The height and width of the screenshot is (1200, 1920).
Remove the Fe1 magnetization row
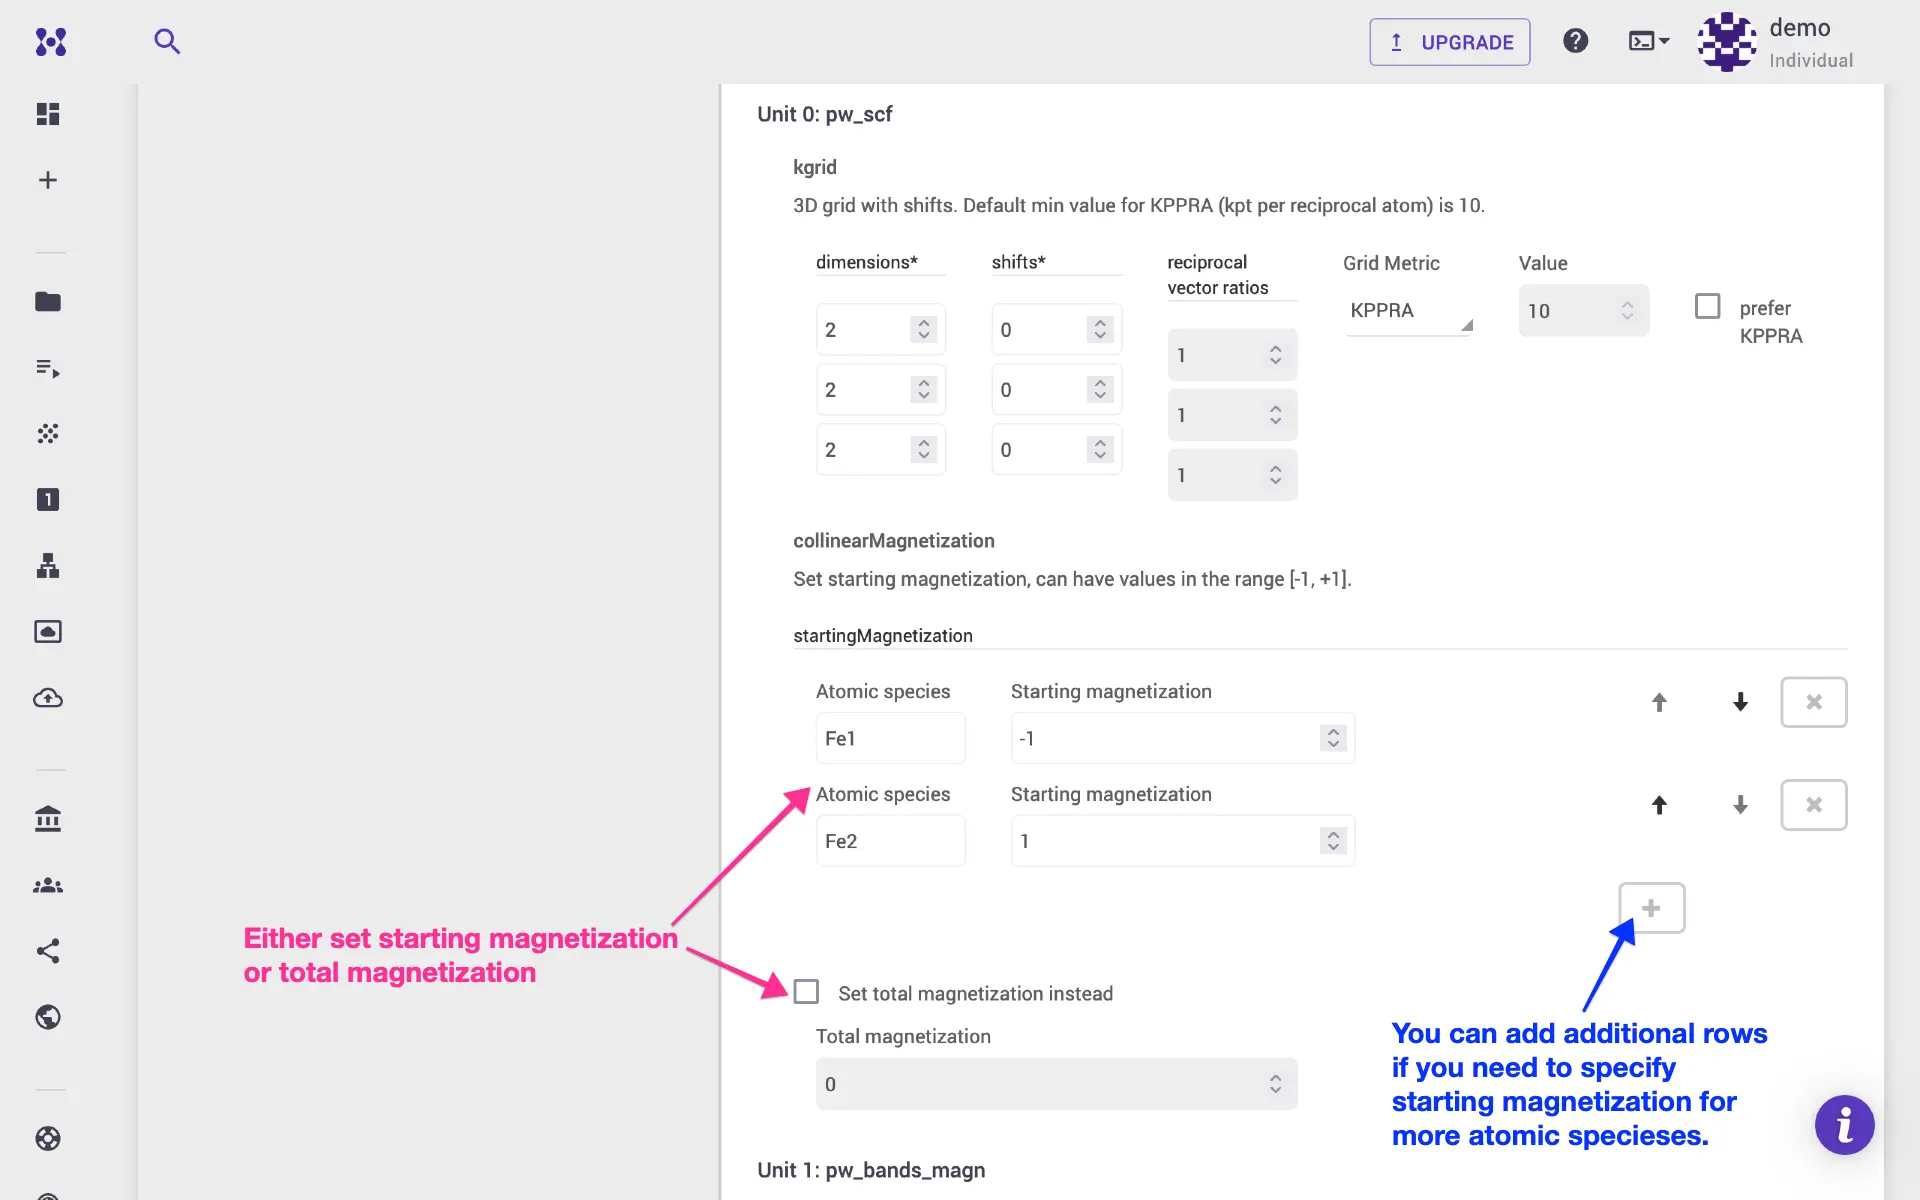click(1813, 702)
